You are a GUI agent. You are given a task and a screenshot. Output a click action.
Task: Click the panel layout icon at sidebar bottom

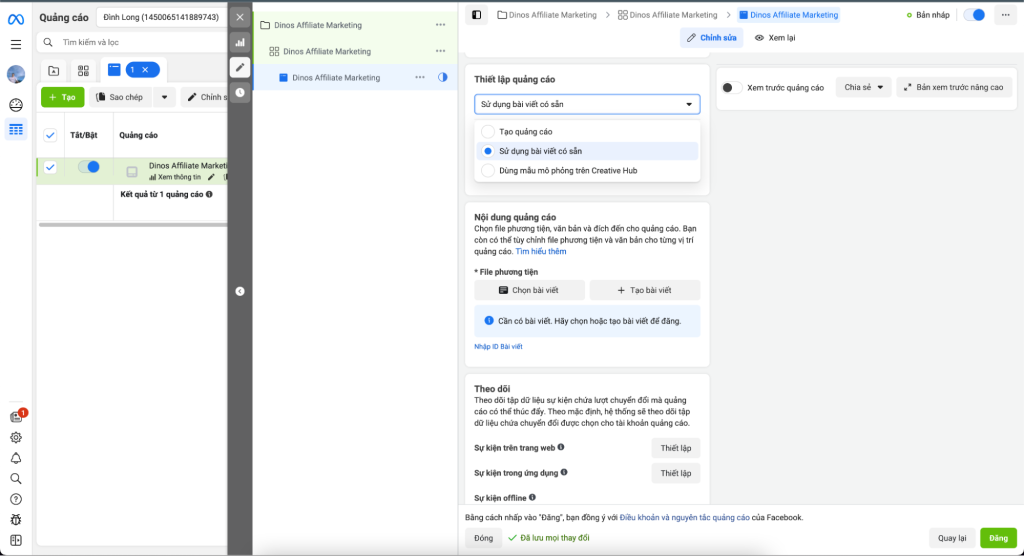(16, 540)
